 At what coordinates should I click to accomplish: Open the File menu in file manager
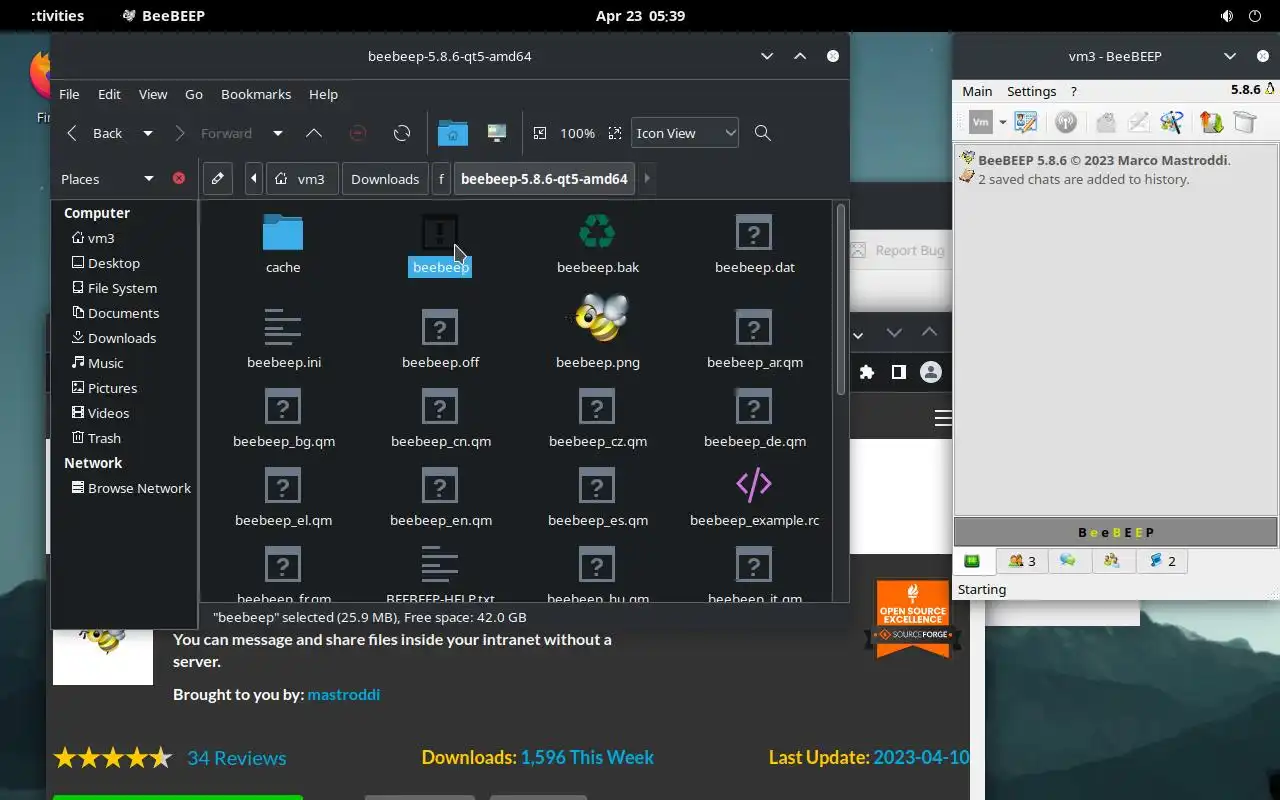coord(69,94)
